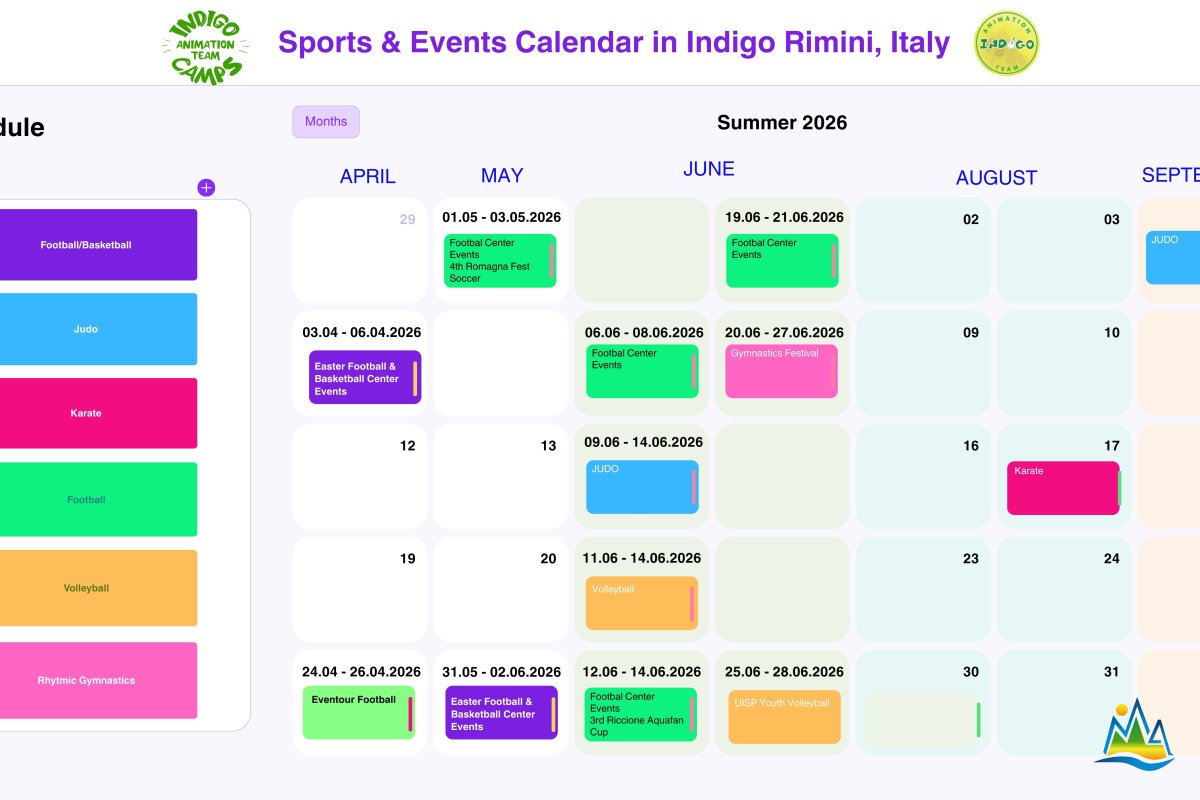Screen dimensions: 1200x800
Task: Select the Football/Basketball purple category
Action: click(x=86, y=245)
